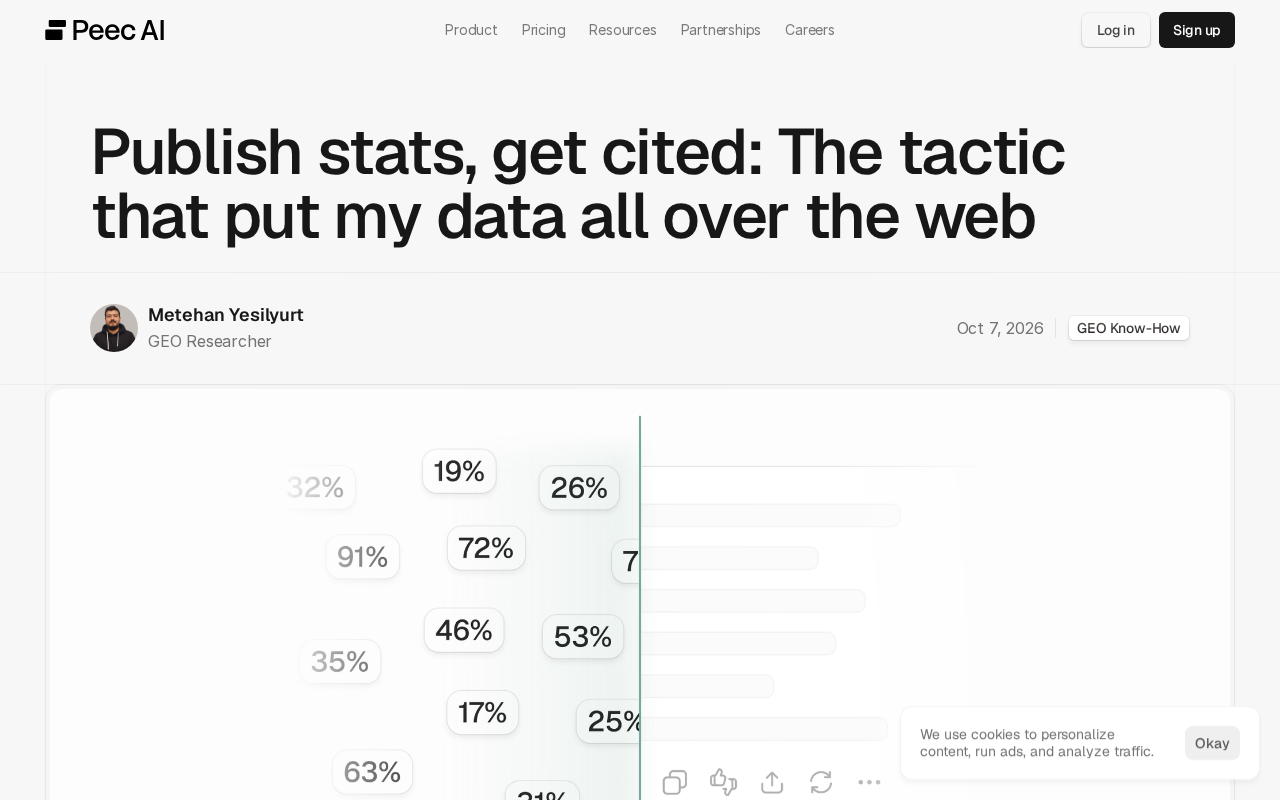Open the Partnerships menu item

pos(720,30)
